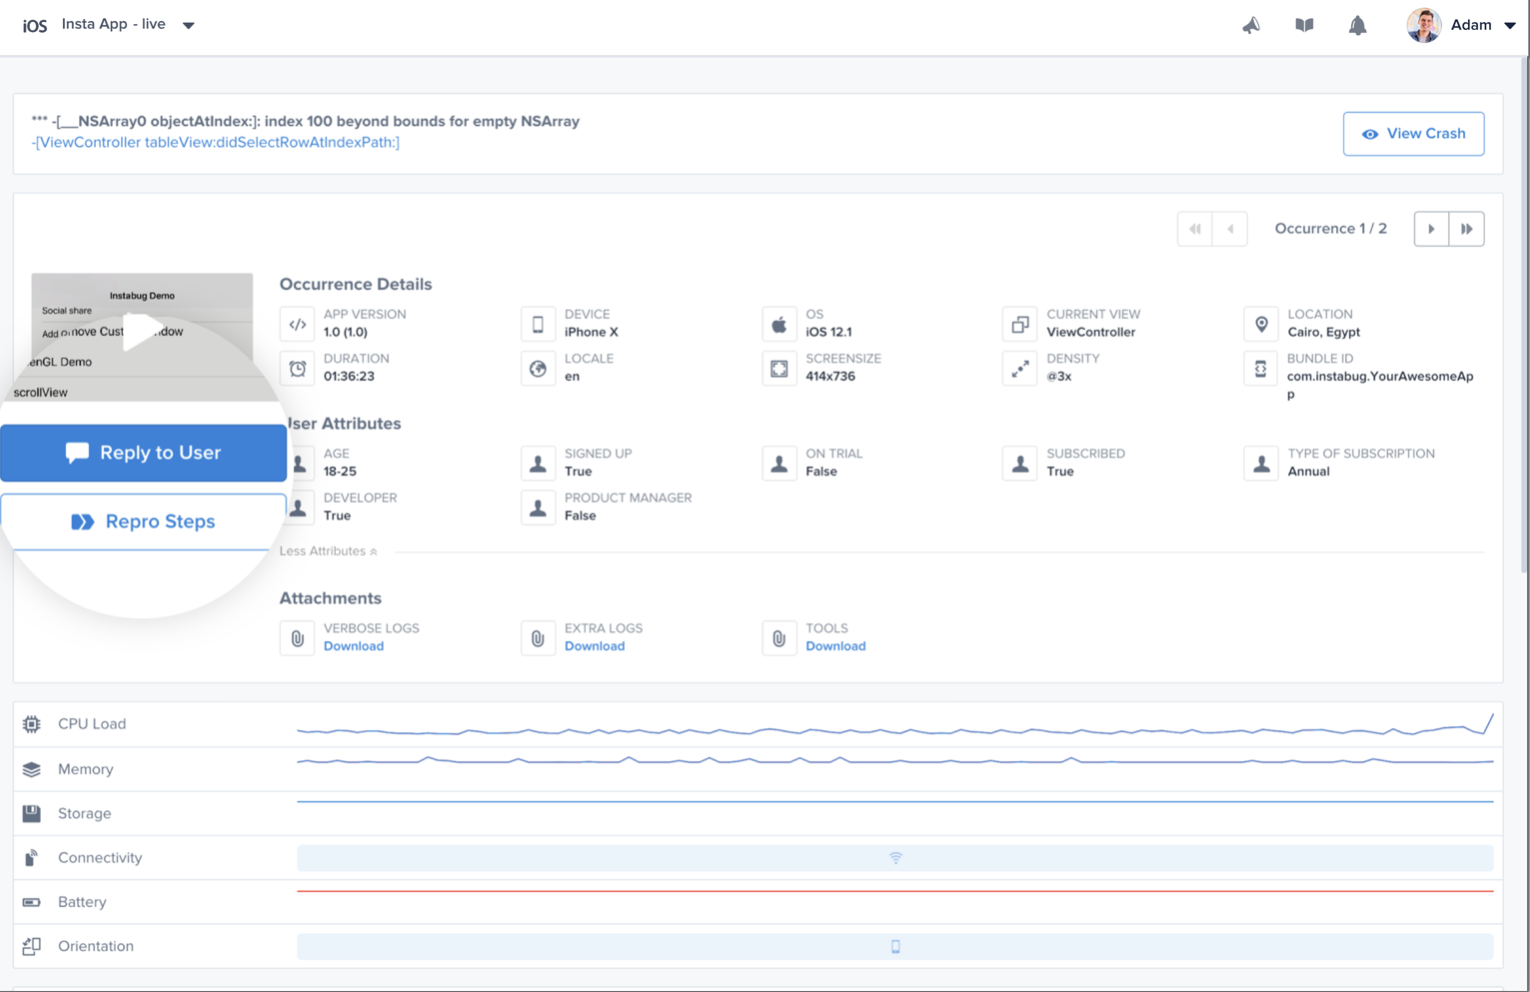Click the View Crash button
This screenshot has height=992, width=1530.
1413,134
